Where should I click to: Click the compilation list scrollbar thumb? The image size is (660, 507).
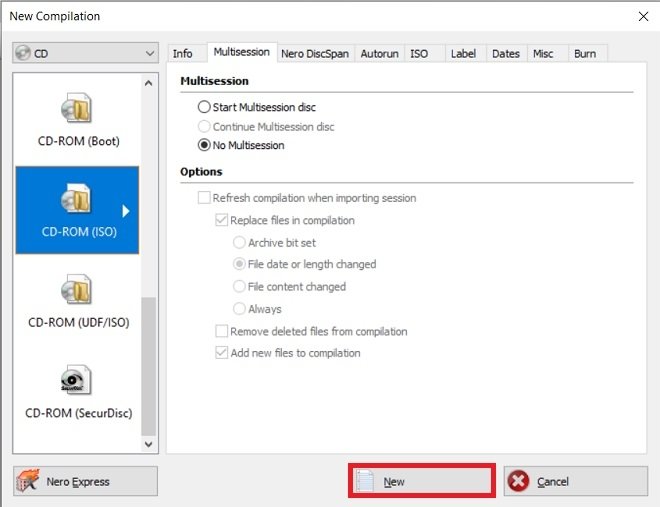click(148, 366)
